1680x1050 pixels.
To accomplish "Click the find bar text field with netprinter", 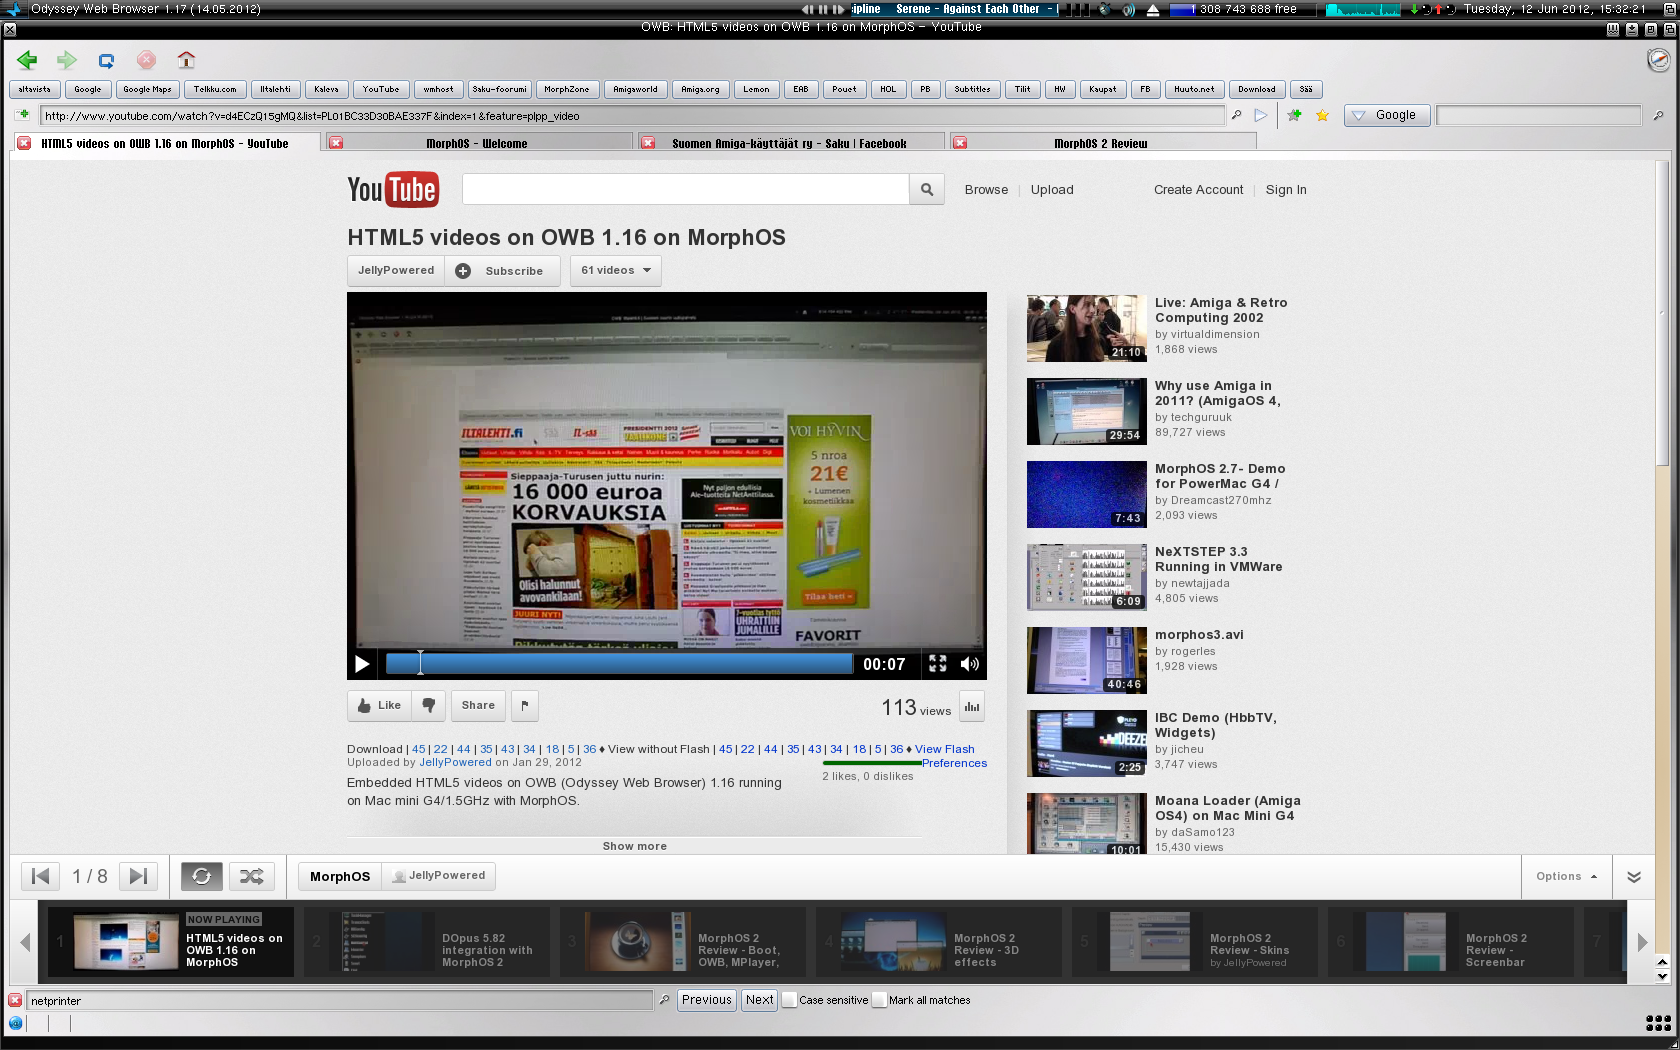I will tap(339, 1000).
